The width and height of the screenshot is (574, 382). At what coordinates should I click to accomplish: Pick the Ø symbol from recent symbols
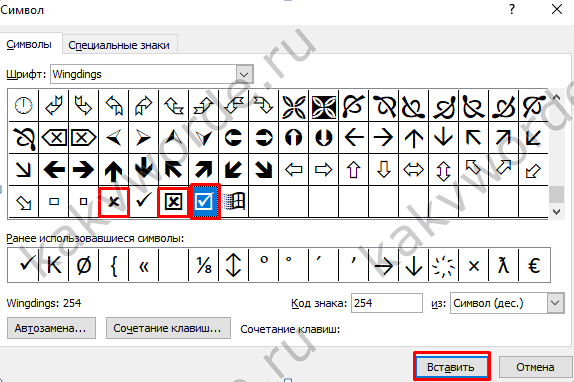pos(84,265)
